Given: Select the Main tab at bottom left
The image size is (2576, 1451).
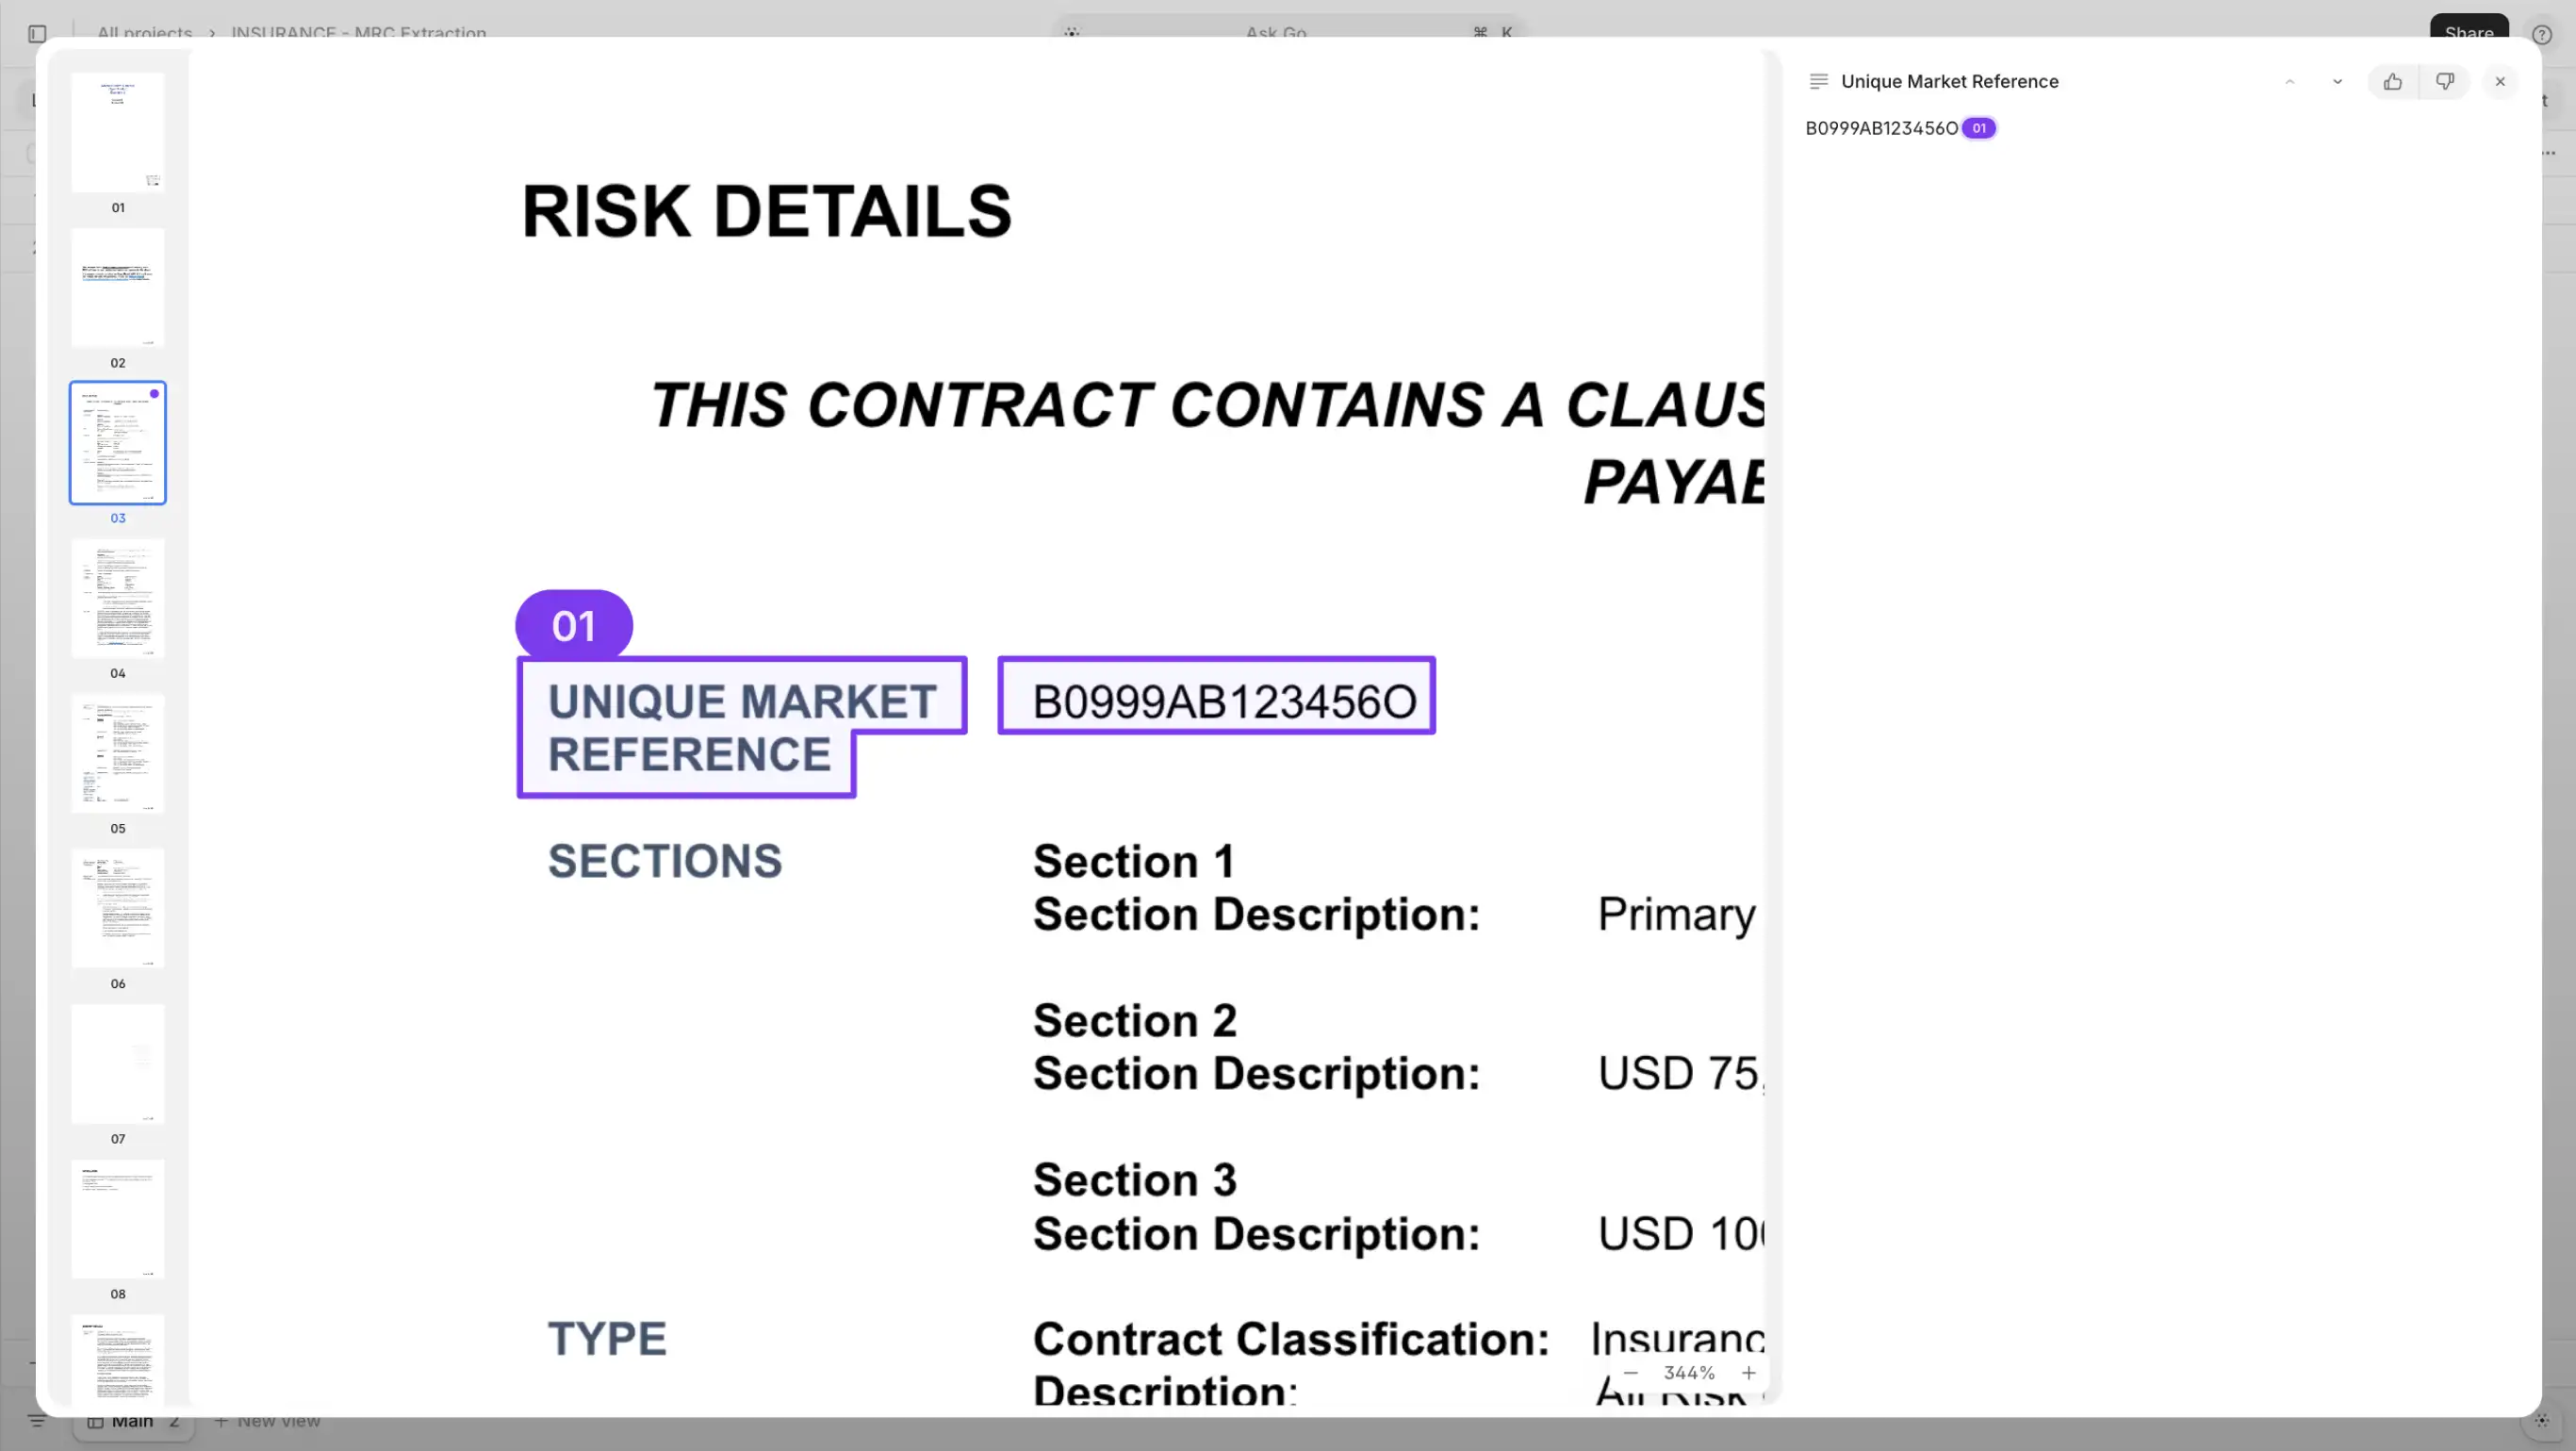Looking at the screenshot, I should (133, 1419).
